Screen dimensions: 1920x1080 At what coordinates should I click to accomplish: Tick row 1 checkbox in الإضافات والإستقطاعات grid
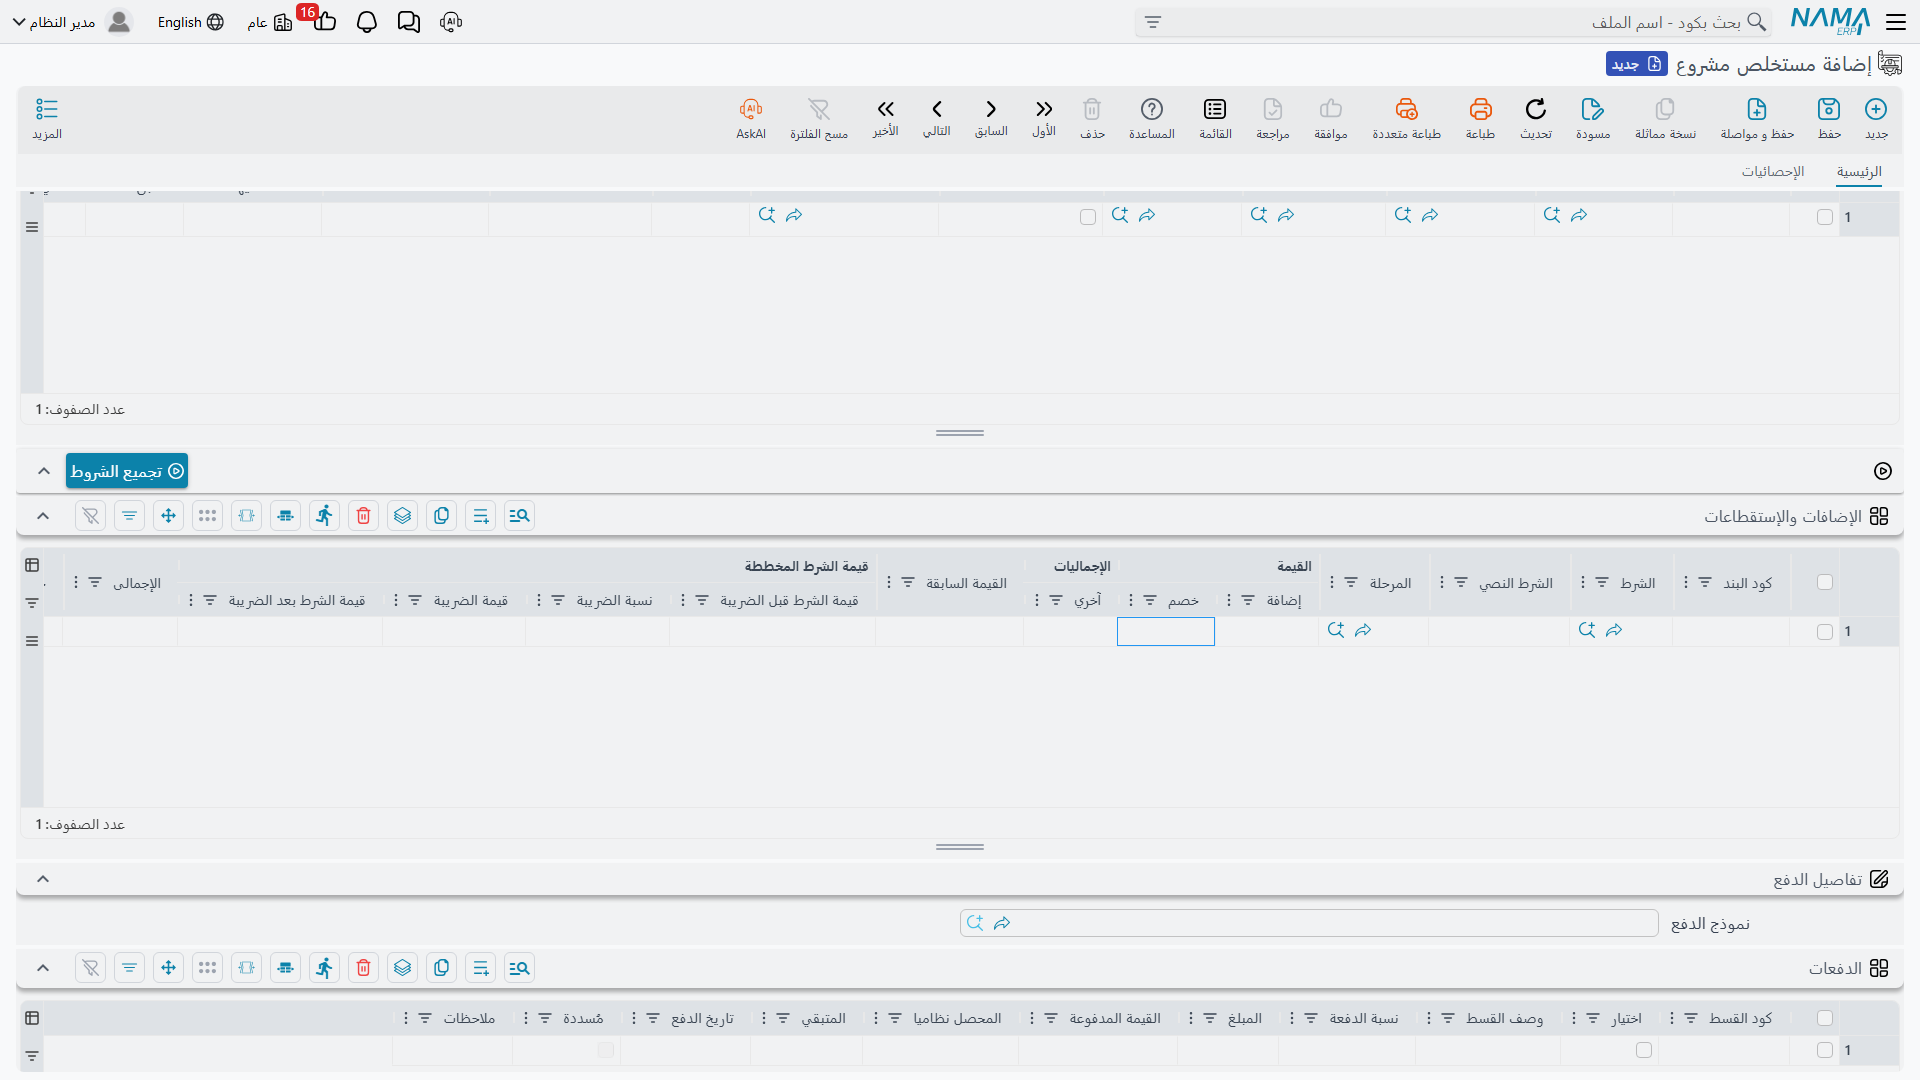1825,632
